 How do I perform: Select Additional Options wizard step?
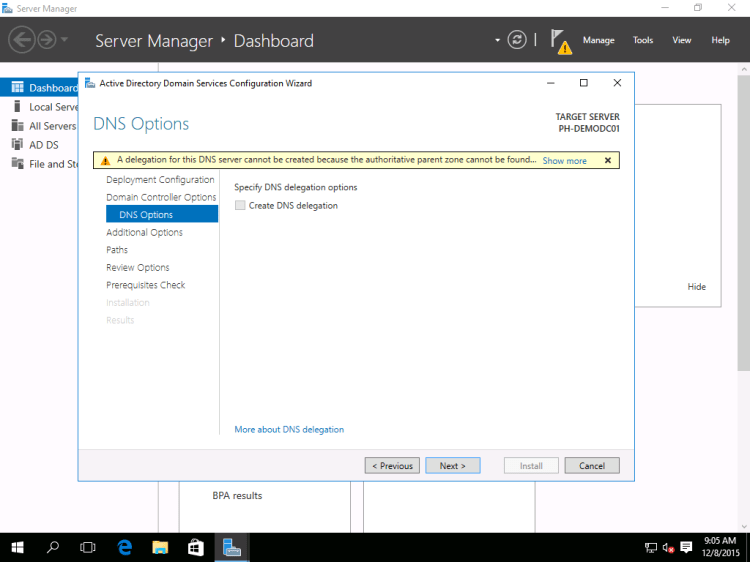tap(144, 232)
